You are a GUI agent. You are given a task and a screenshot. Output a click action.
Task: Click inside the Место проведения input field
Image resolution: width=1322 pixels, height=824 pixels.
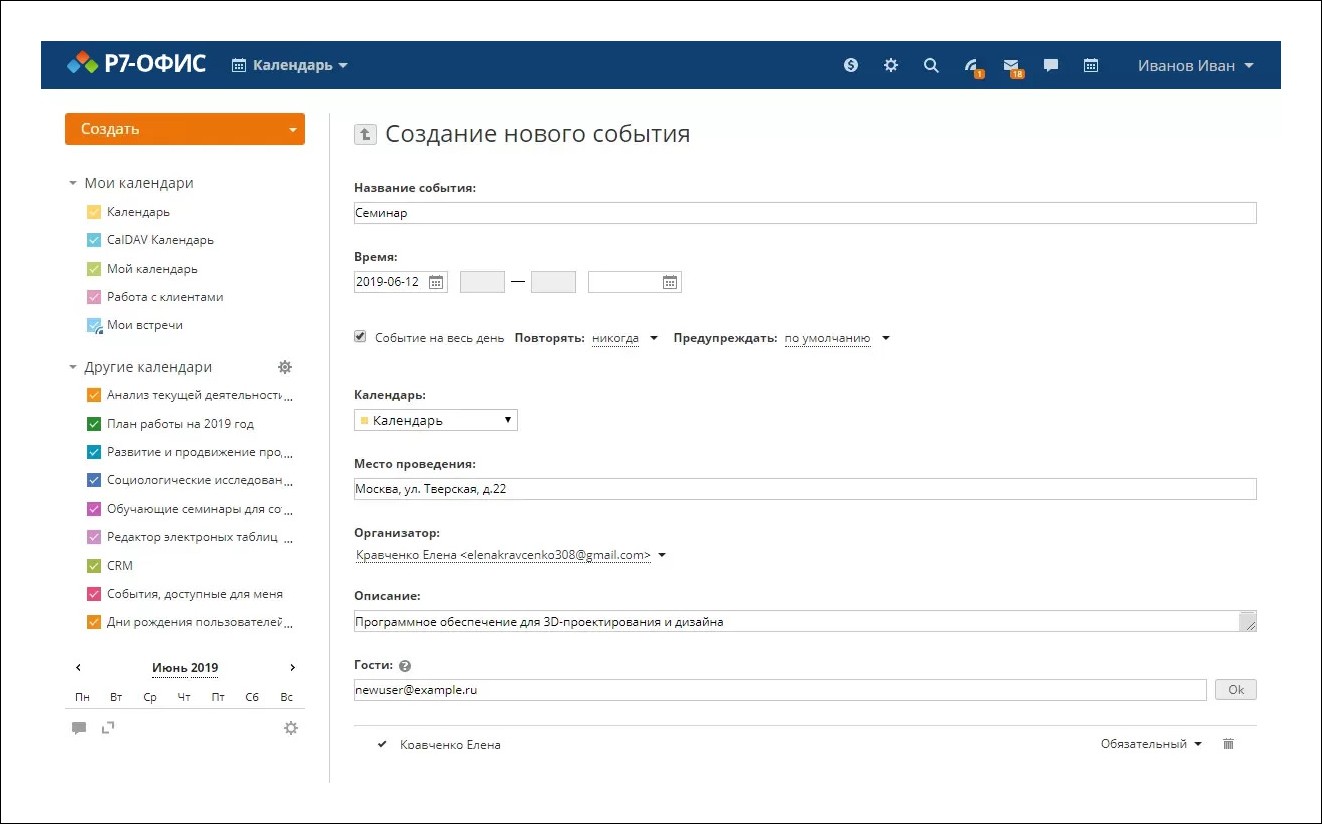click(x=700, y=489)
